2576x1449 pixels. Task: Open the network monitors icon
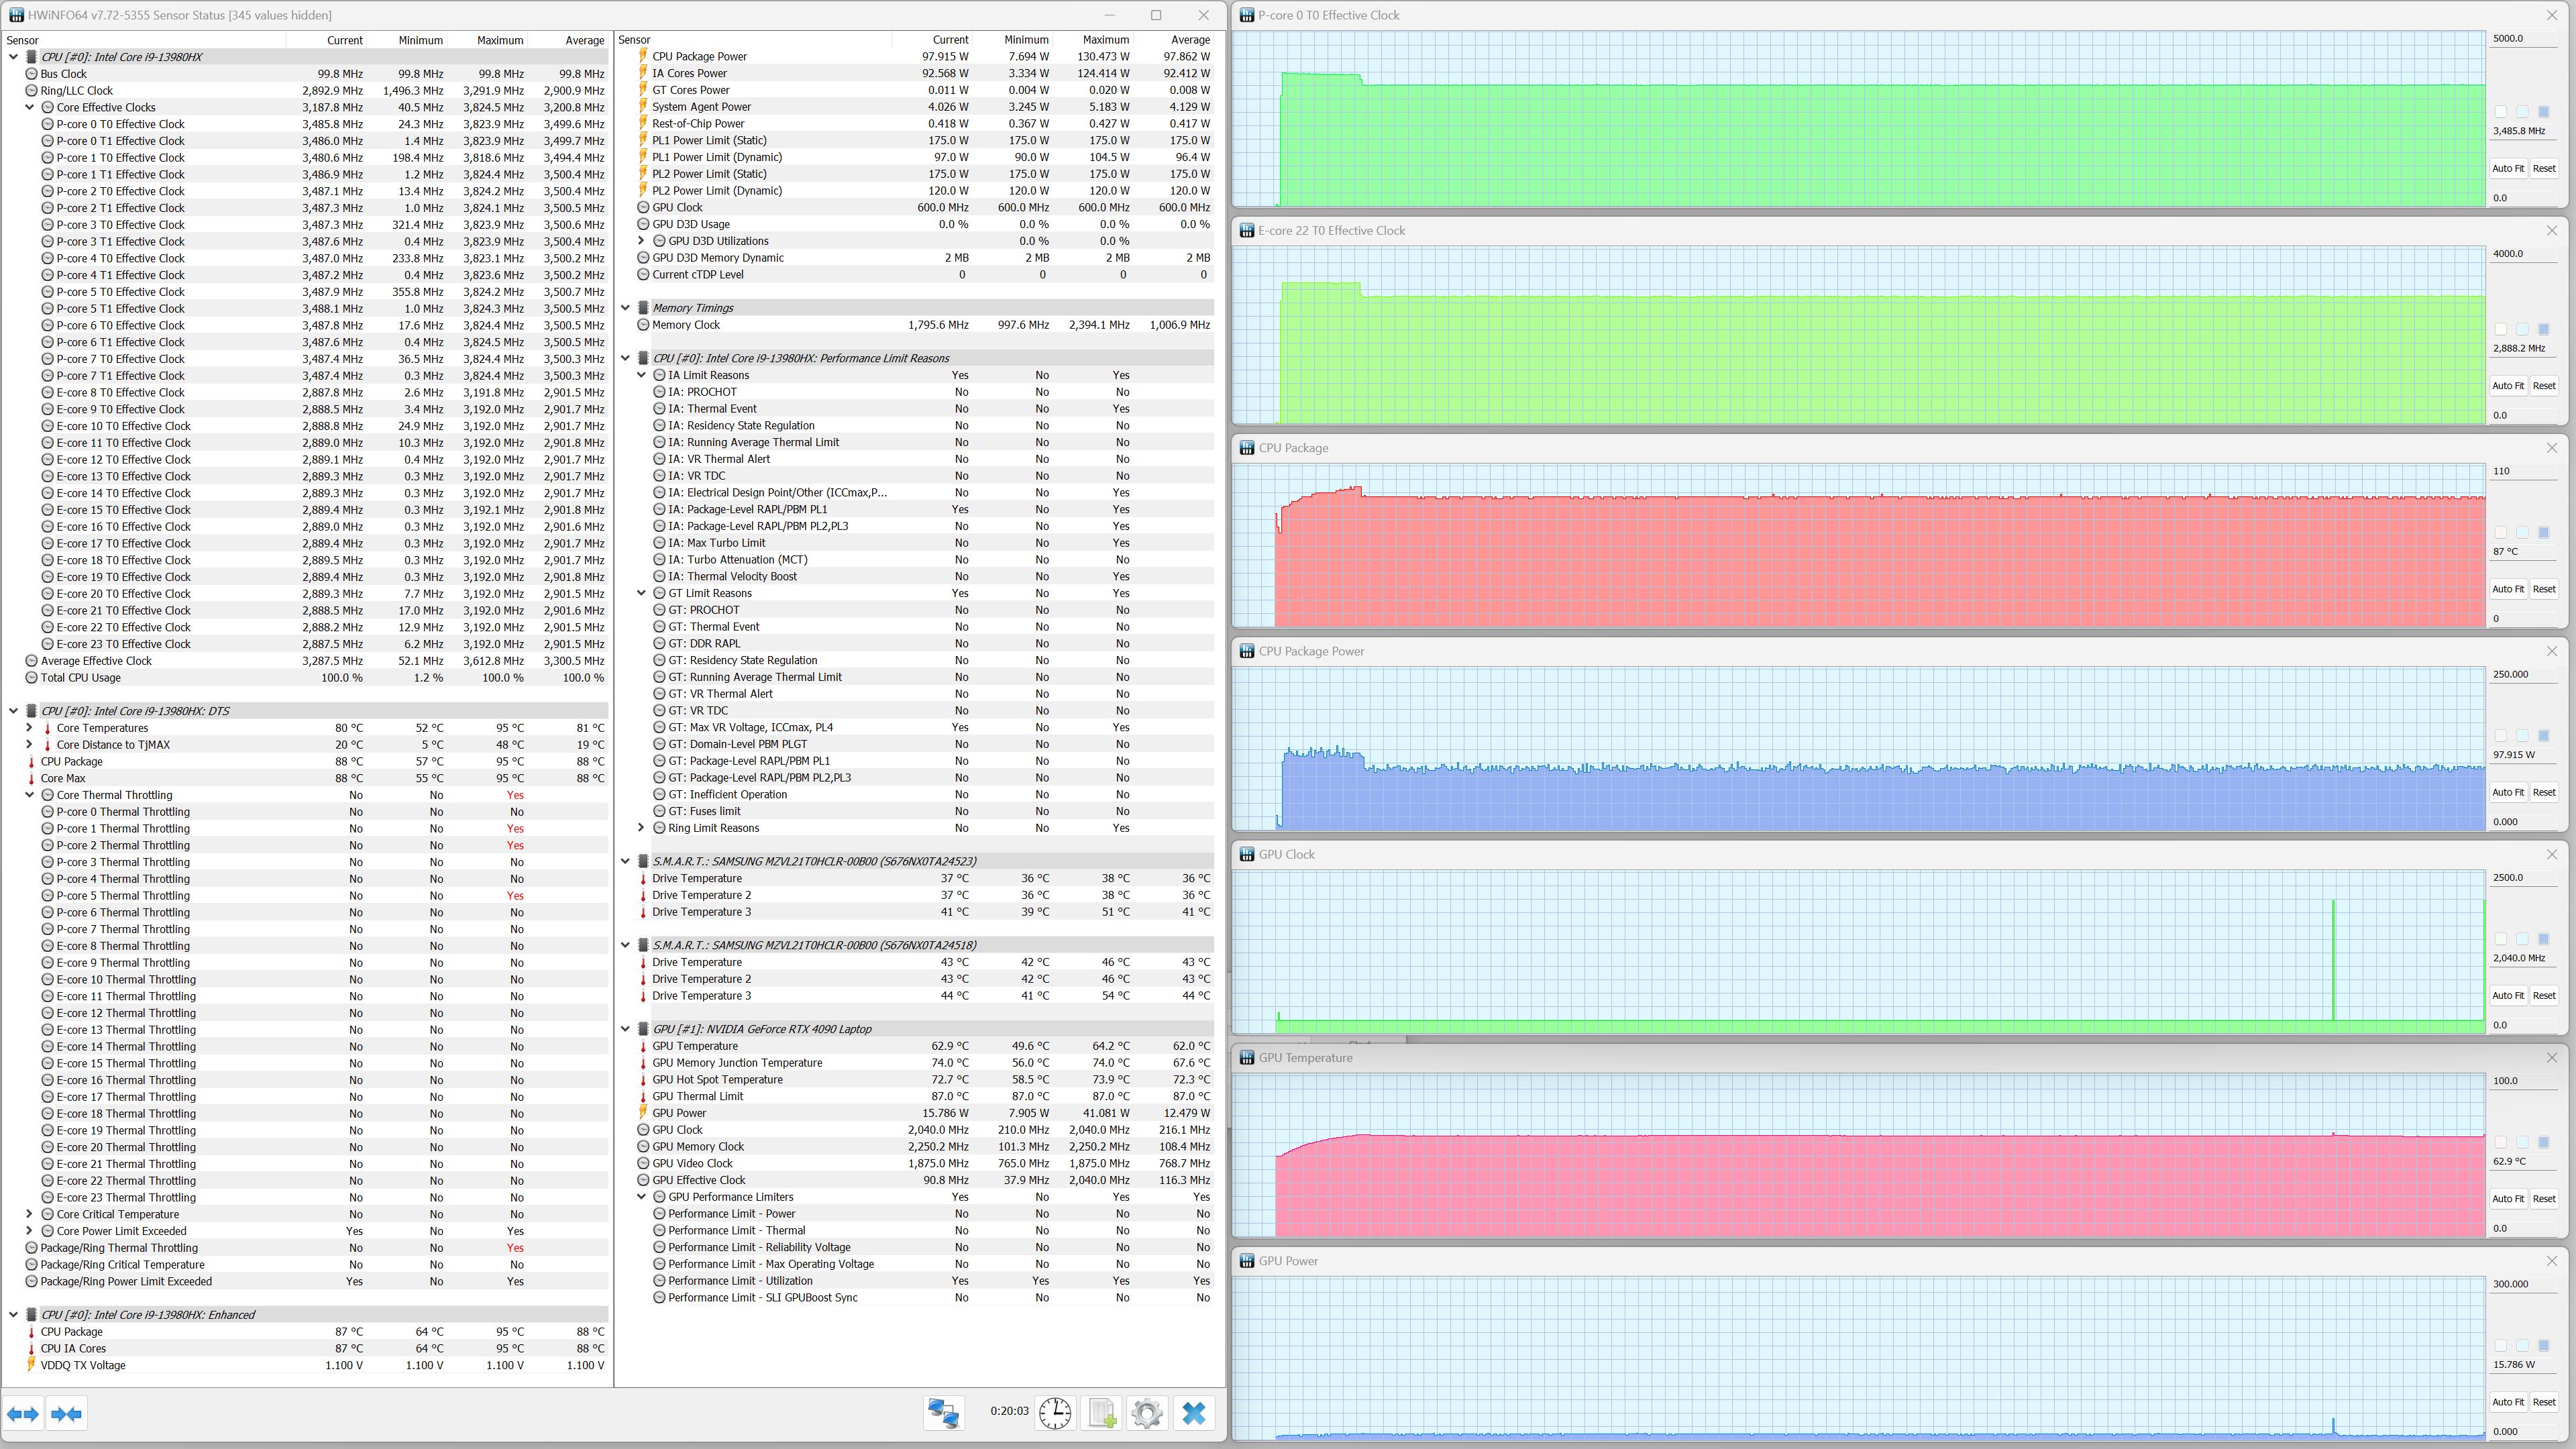pyautogui.click(x=943, y=1412)
